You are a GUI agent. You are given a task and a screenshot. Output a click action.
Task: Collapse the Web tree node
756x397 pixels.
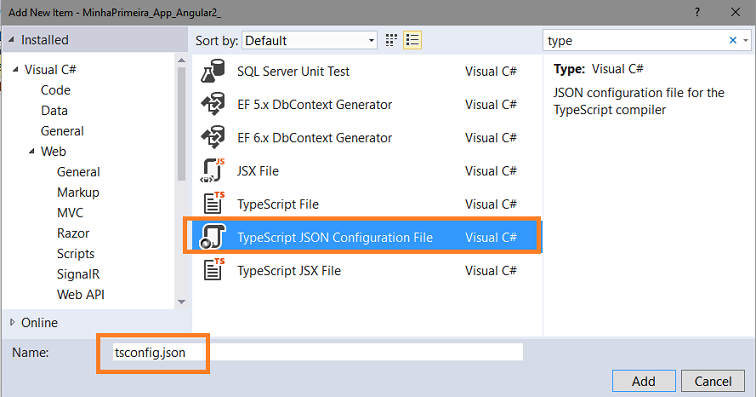click(32, 151)
